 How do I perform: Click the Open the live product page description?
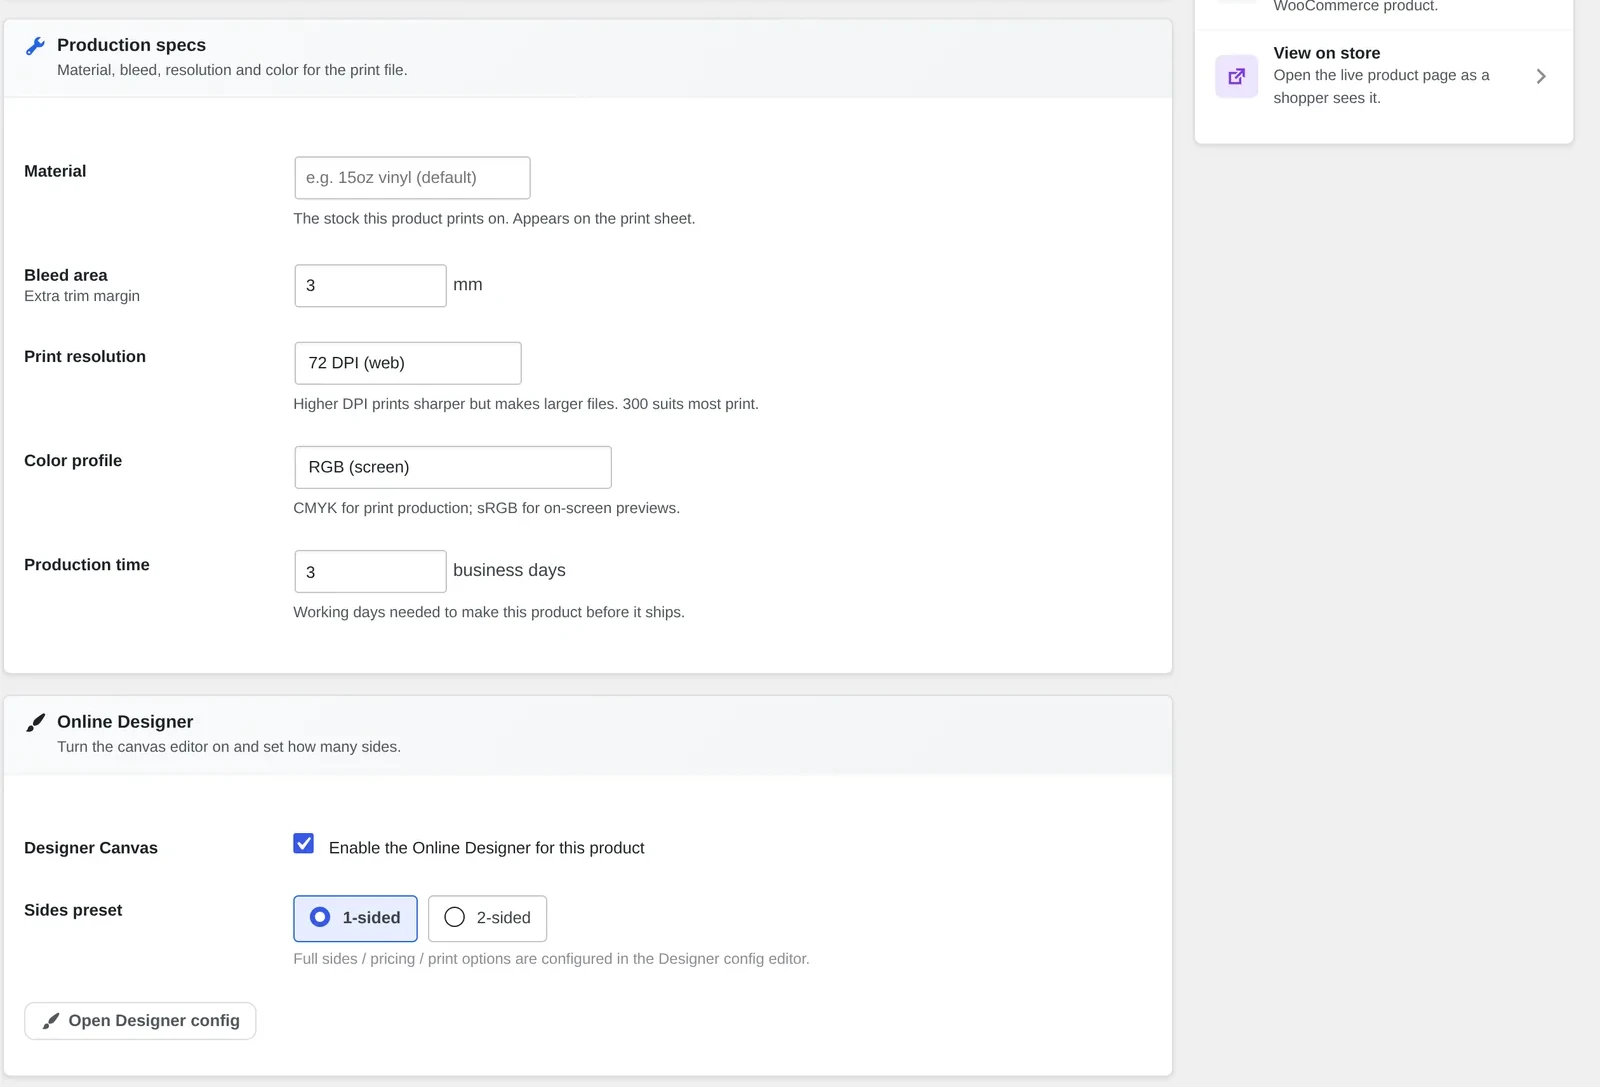pos(1381,87)
